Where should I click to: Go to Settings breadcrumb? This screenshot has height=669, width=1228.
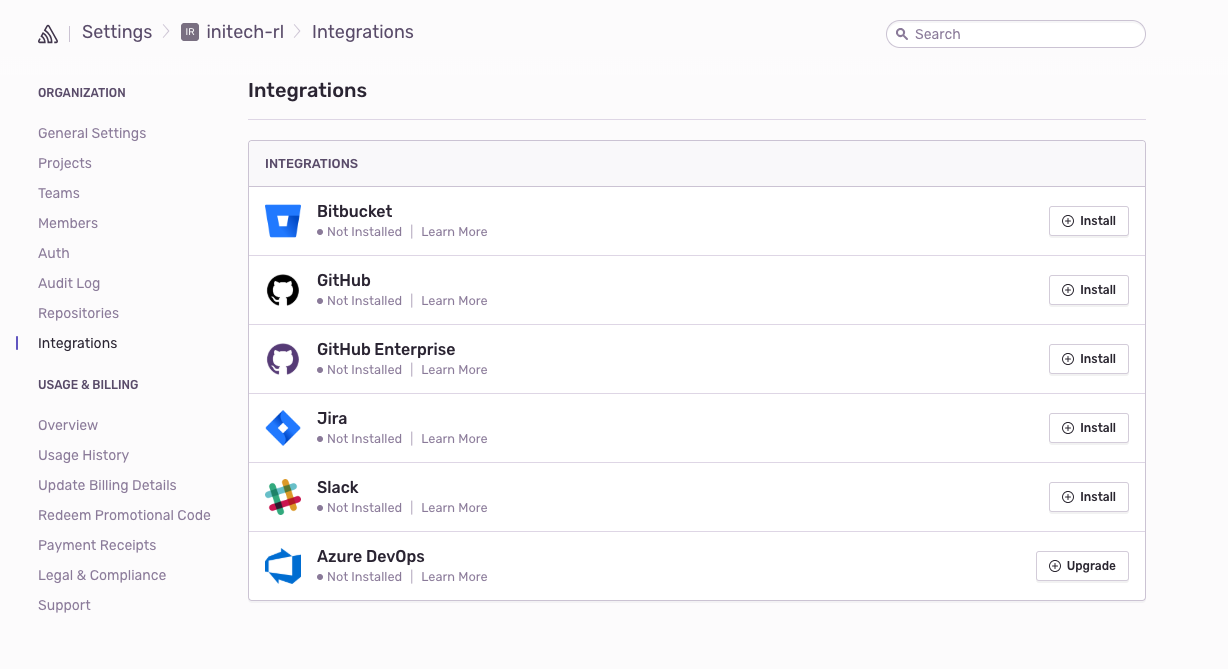117,32
